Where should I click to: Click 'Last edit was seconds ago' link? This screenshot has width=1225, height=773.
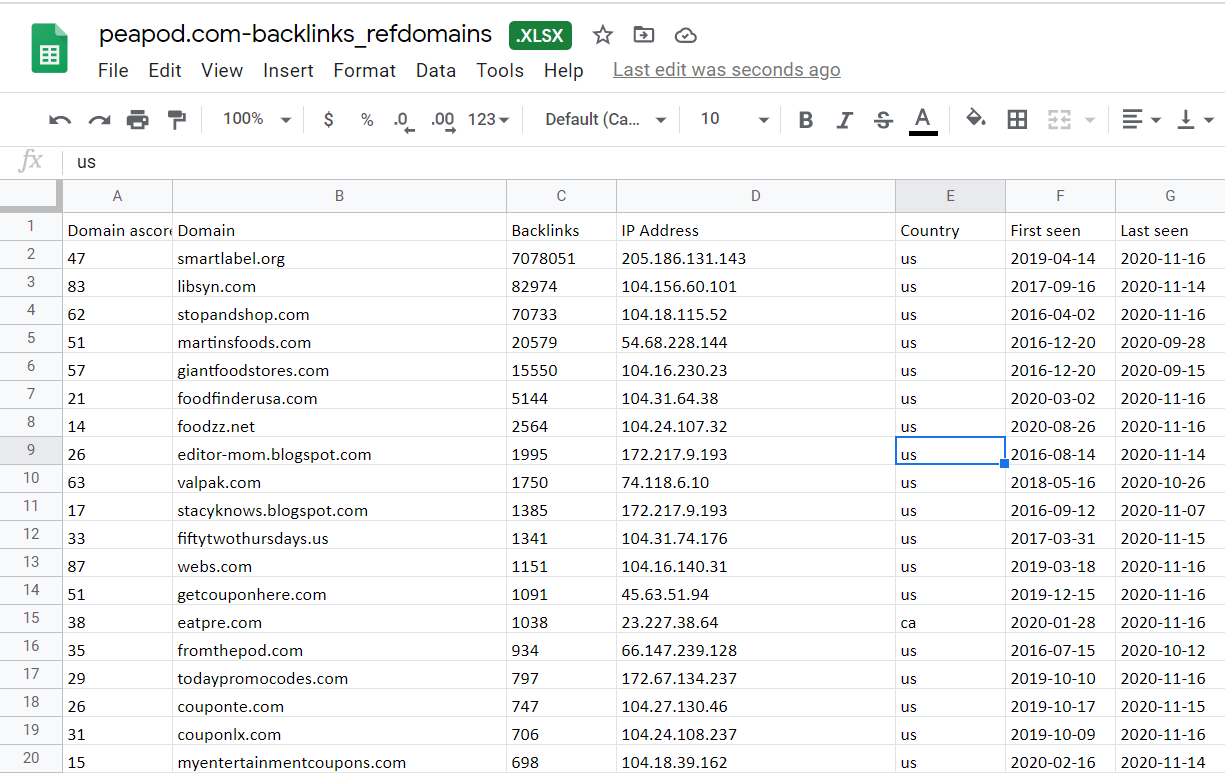click(x=727, y=70)
